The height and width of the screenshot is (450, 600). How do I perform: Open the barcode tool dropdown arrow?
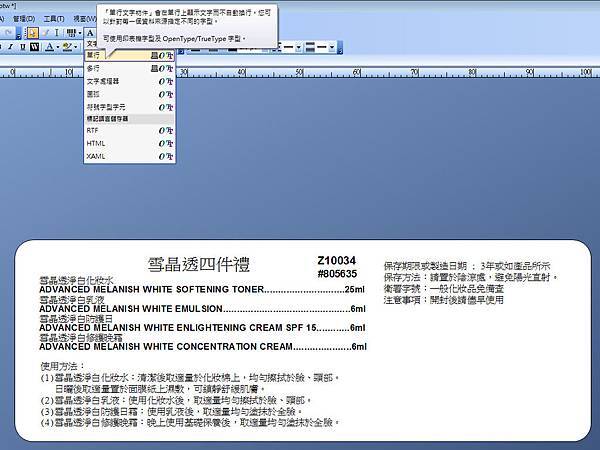80,33
